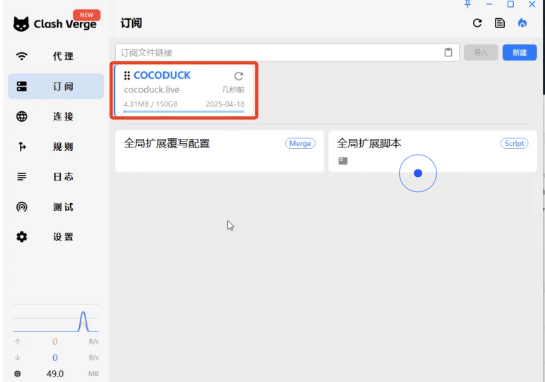Viewport: 545px width, 382px height.
Task: Click the radar icon beside 测试
Action: click(22, 207)
